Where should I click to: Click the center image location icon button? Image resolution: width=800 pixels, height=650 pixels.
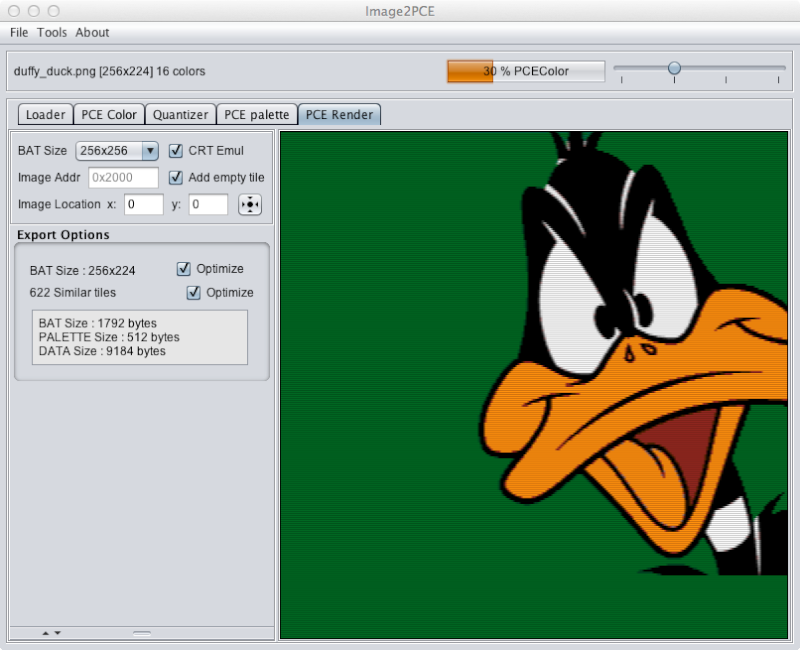[250, 205]
